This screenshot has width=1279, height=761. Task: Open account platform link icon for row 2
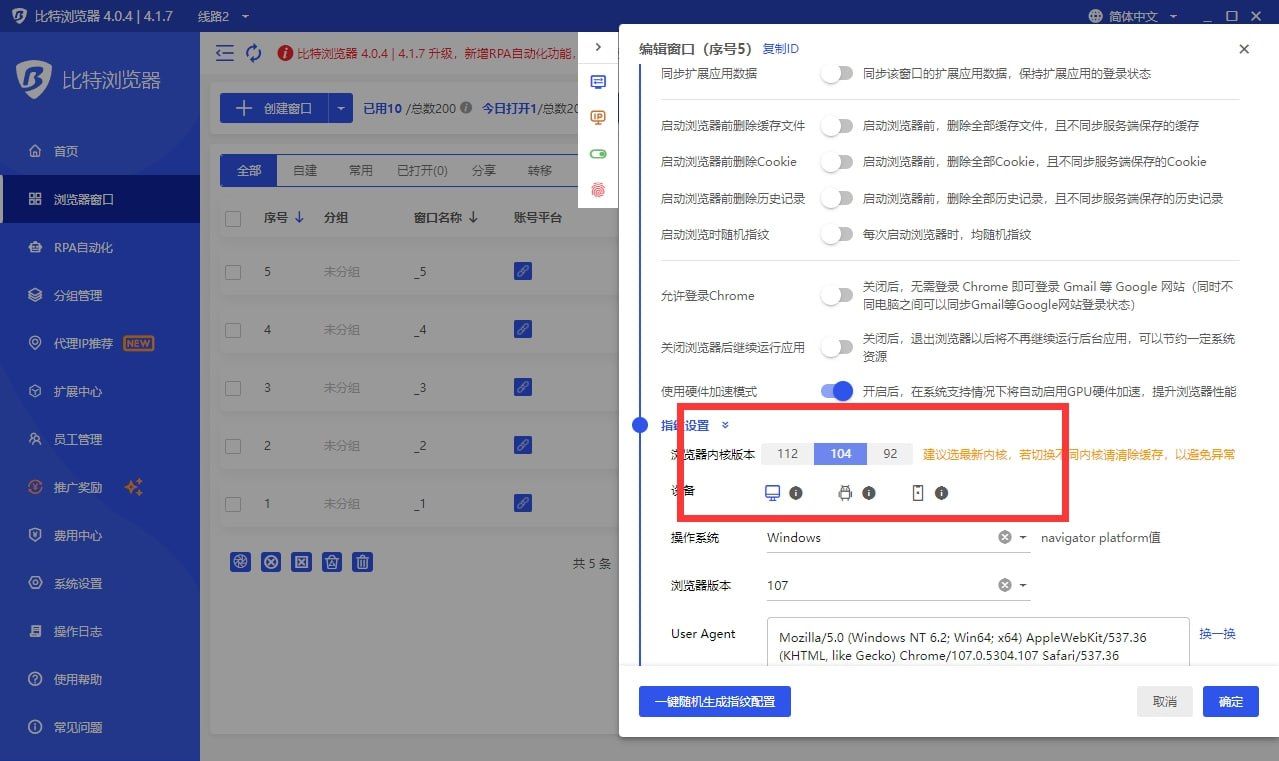pos(522,445)
